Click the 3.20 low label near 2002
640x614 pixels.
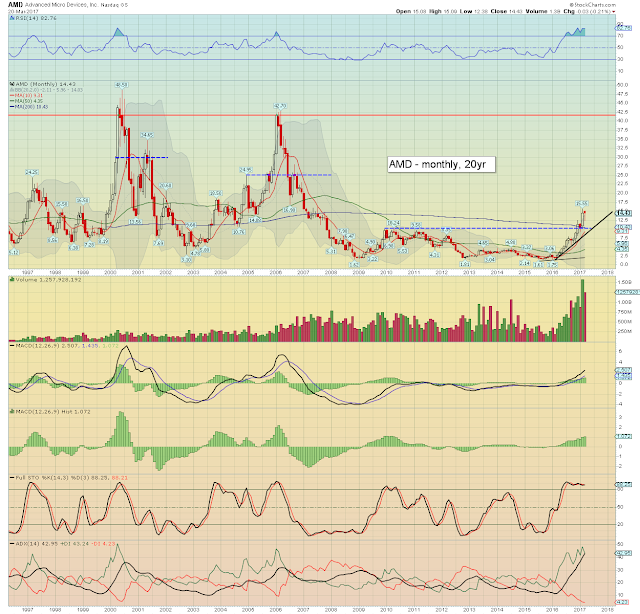186,260
